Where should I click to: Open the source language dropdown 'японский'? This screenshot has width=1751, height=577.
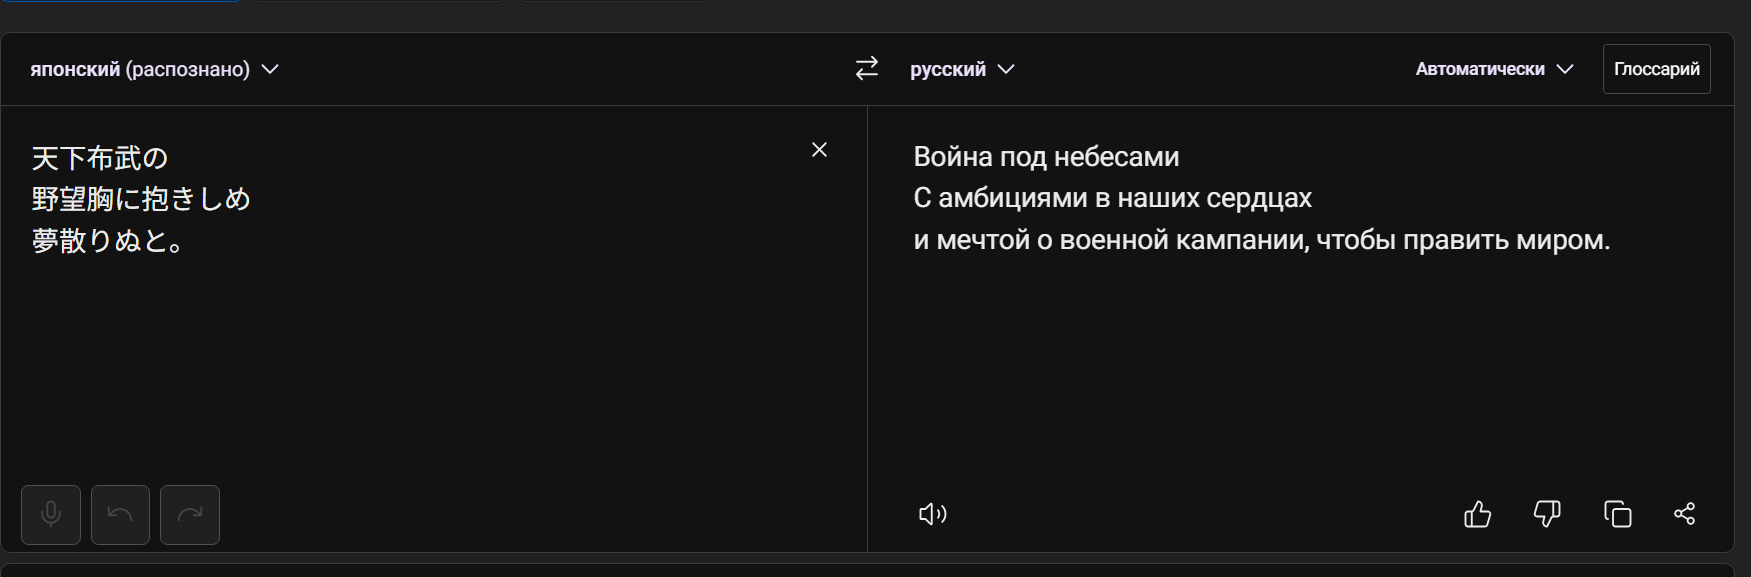pyautogui.click(x=154, y=69)
